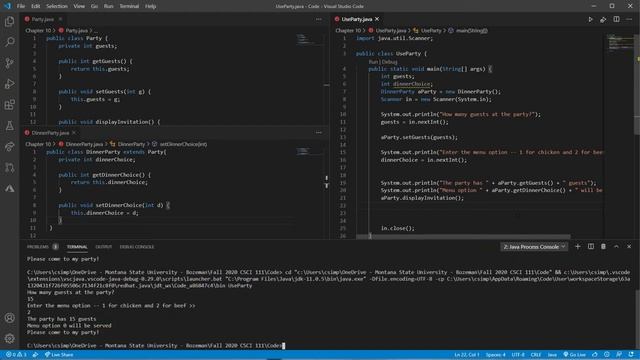This screenshot has height=360, width=640.
Task: Click Chapter 10 breadcrumb in UseParty.java editor
Action: click(348, 31)
